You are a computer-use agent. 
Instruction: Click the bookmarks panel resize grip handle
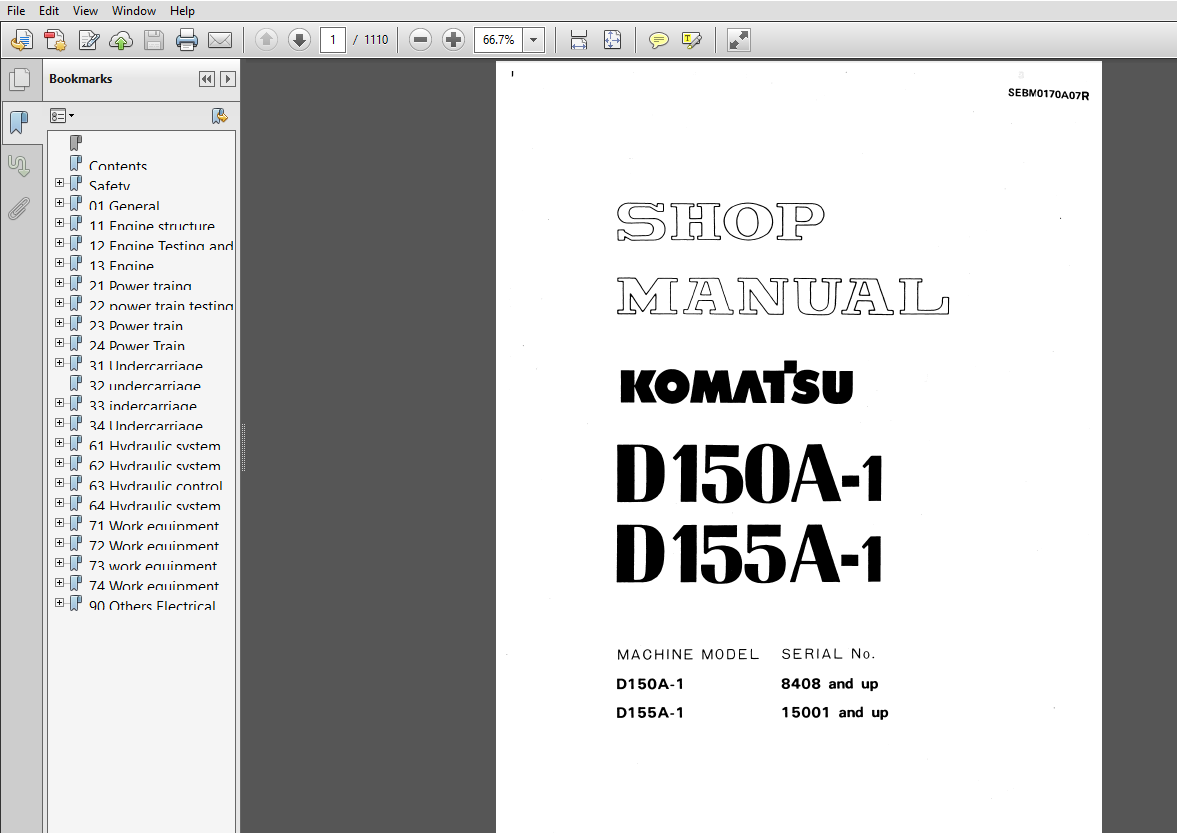tap(242, 447)
